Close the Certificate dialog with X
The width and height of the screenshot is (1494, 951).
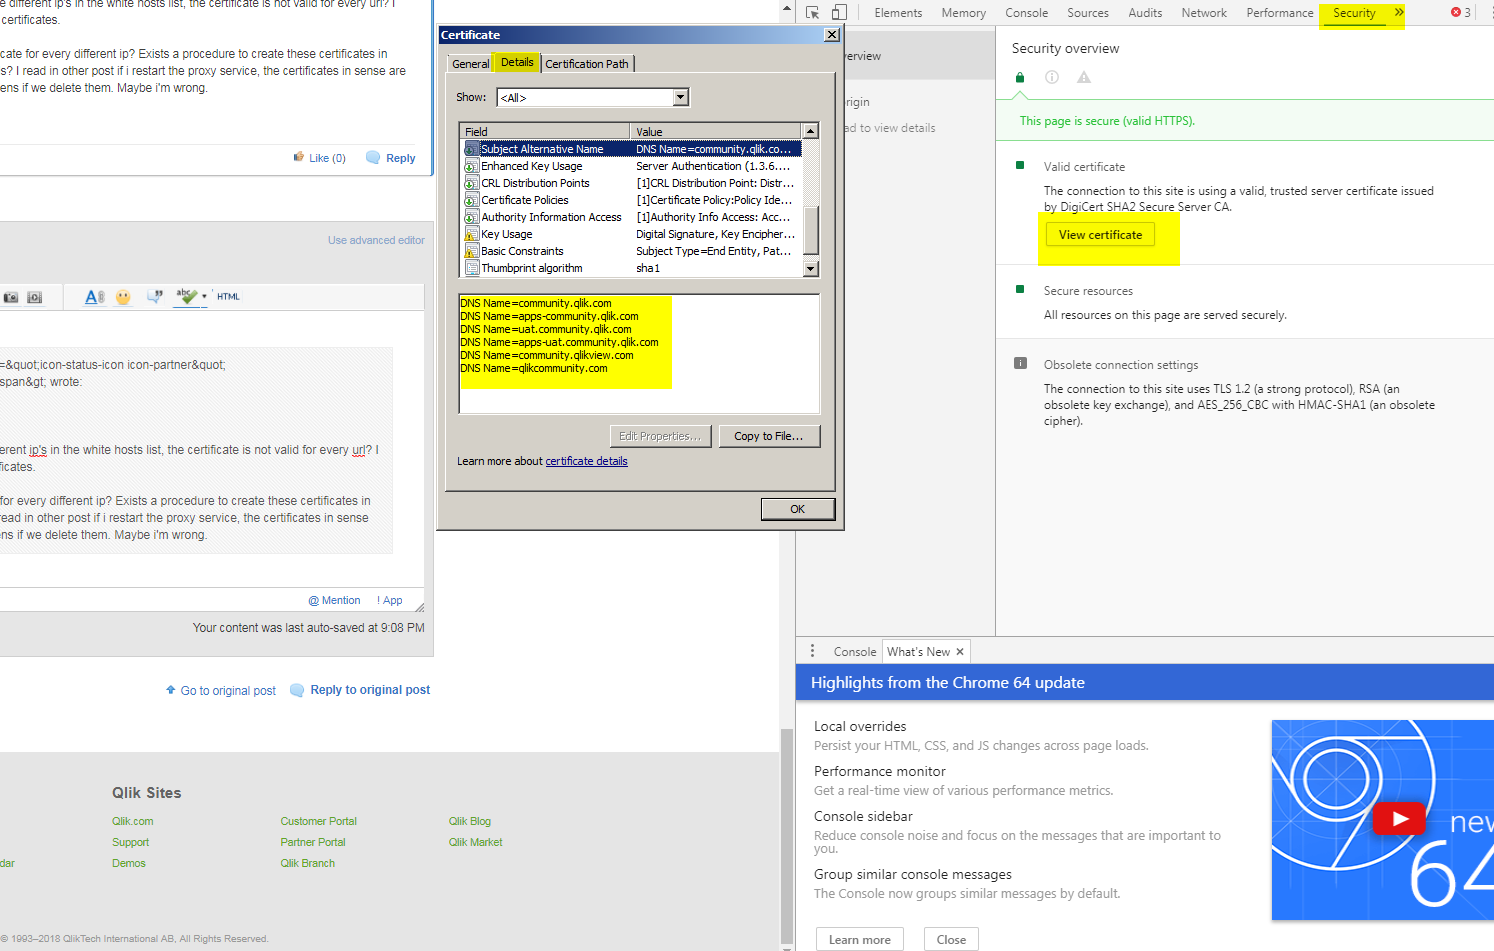pyautogui.click(x=831, y=35)
